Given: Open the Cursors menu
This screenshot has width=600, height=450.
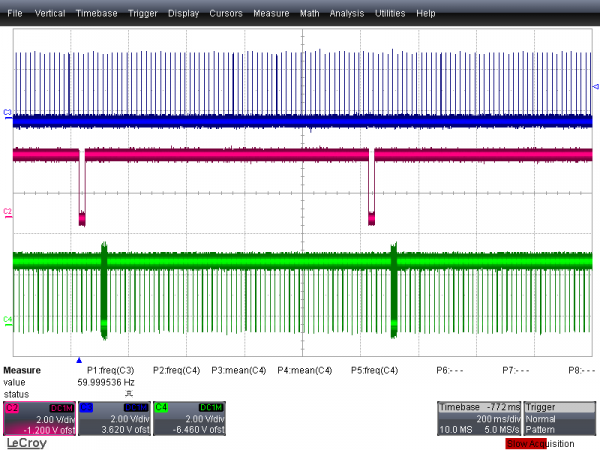Looking at the screenshot, I should pyautogui.click(x=227, y=14).
